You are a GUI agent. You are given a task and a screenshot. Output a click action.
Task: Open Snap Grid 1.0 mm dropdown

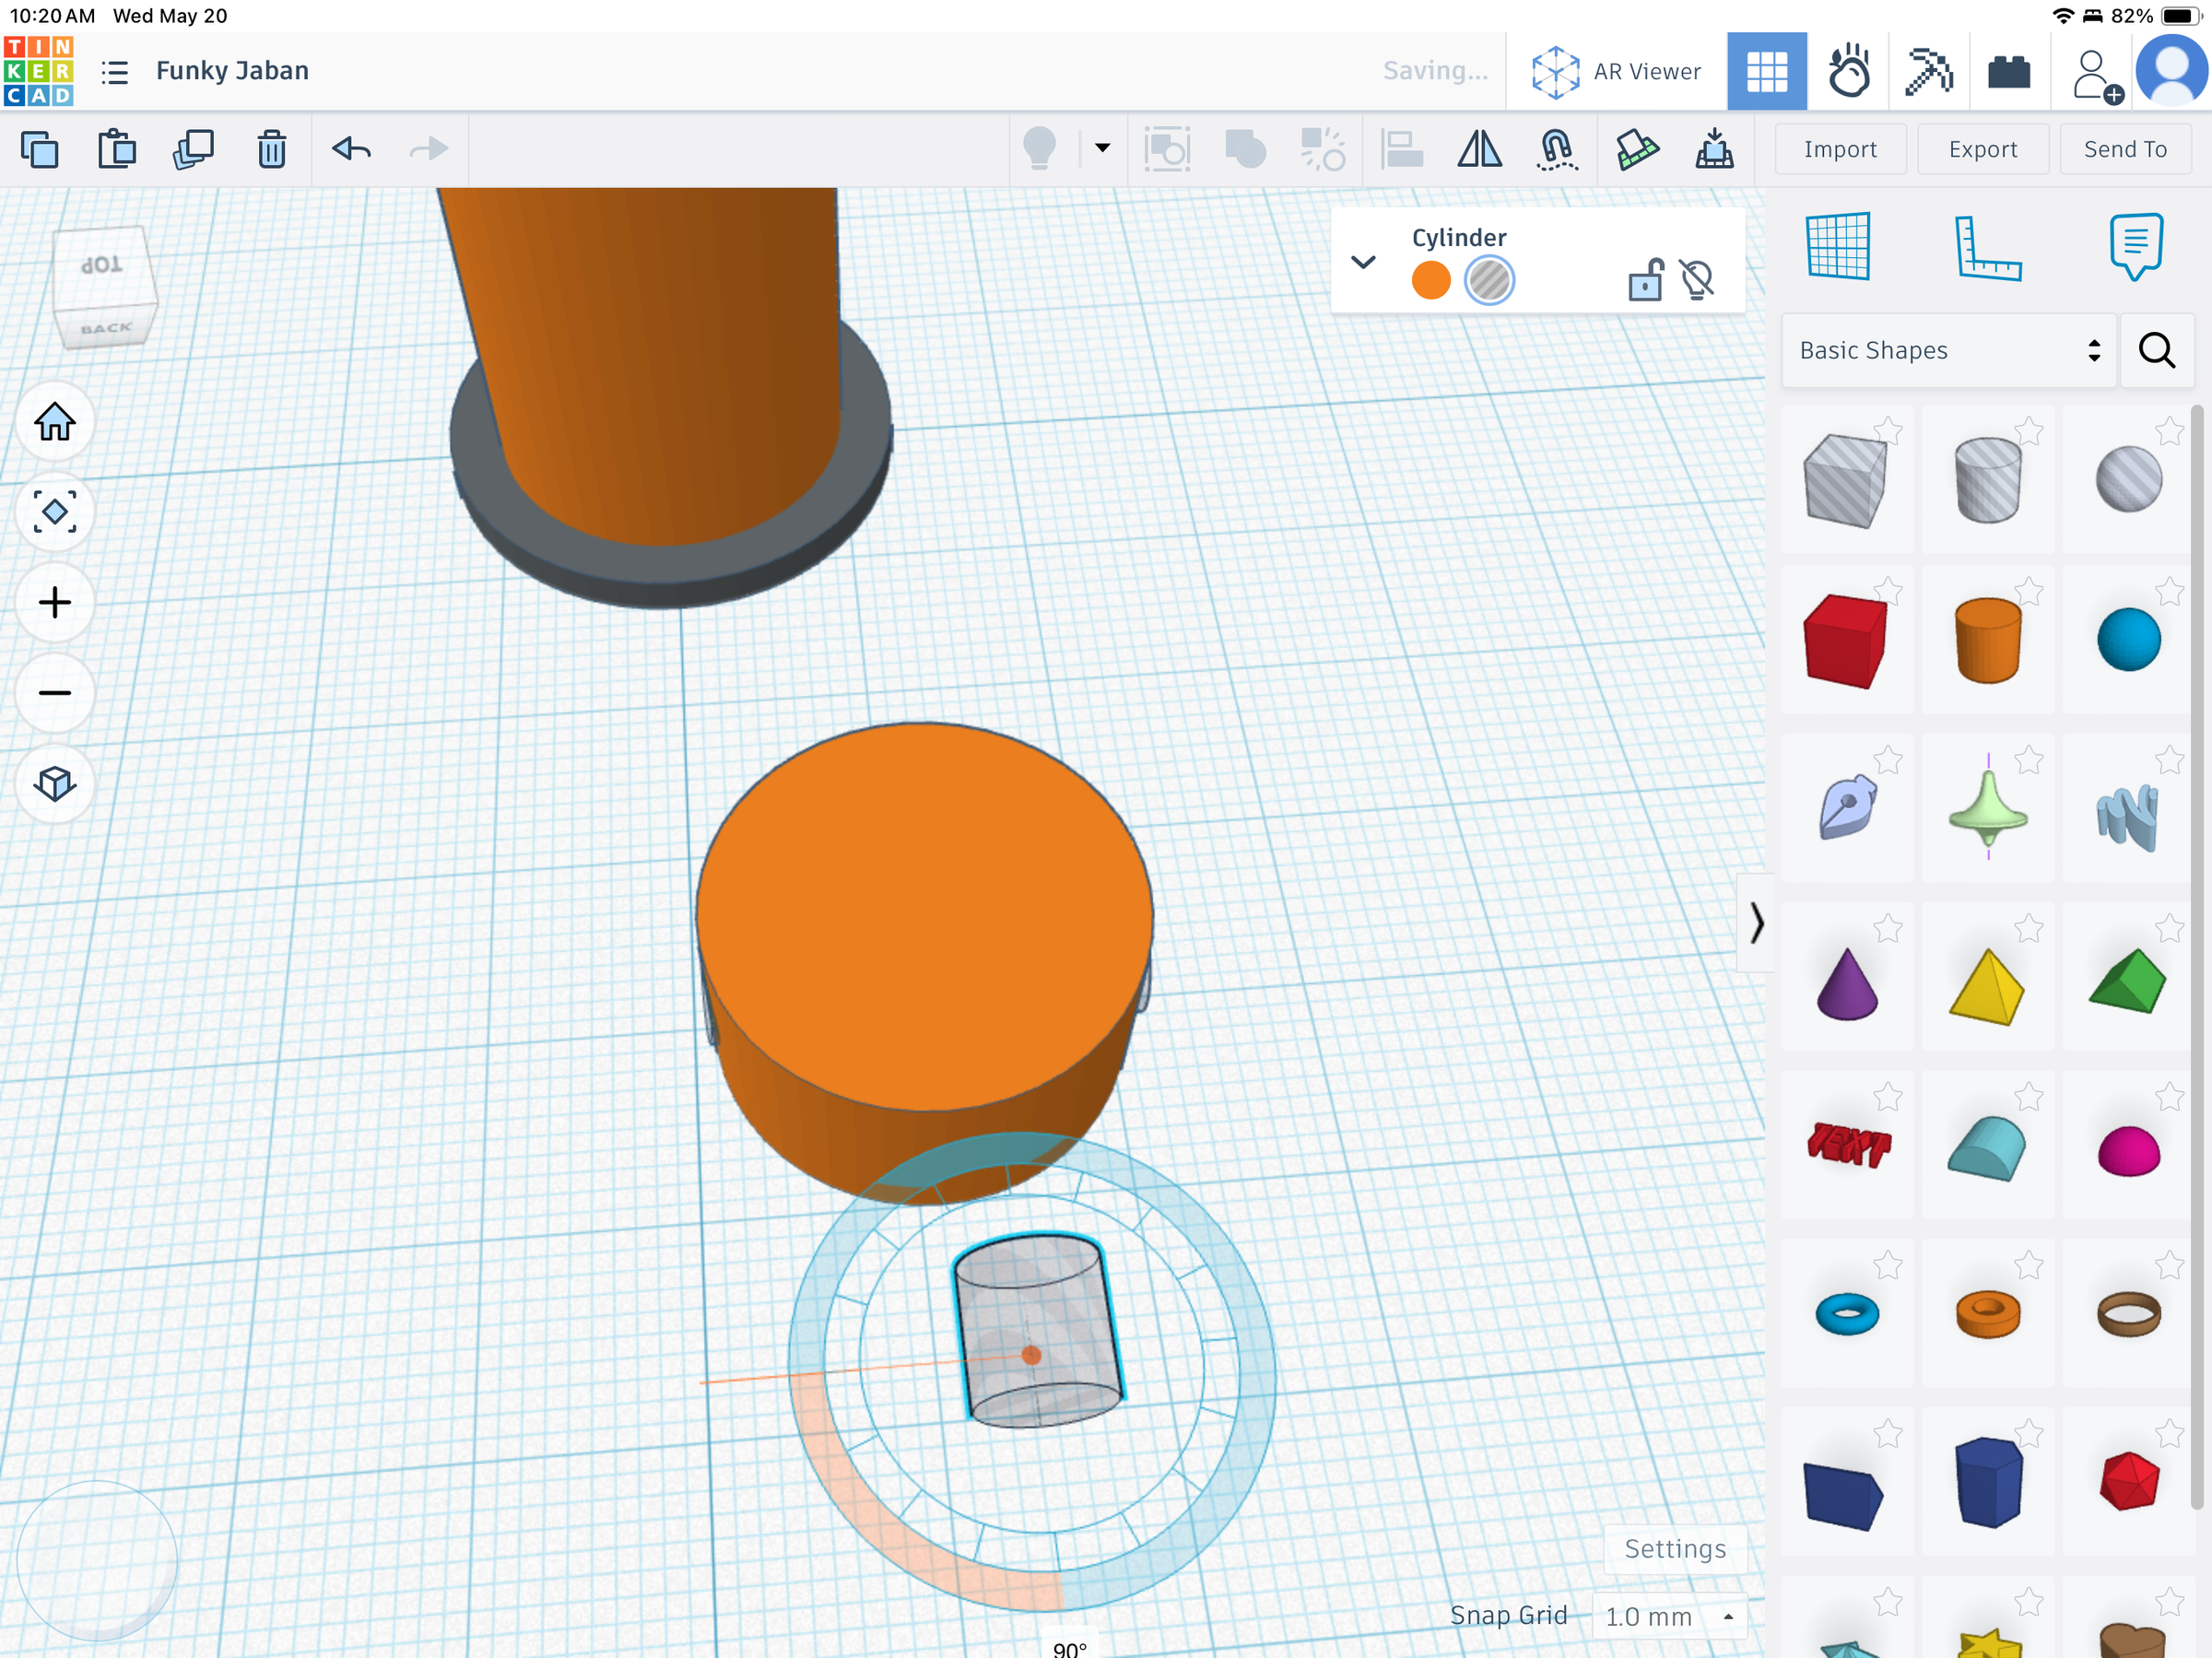click(1668, 1616)
